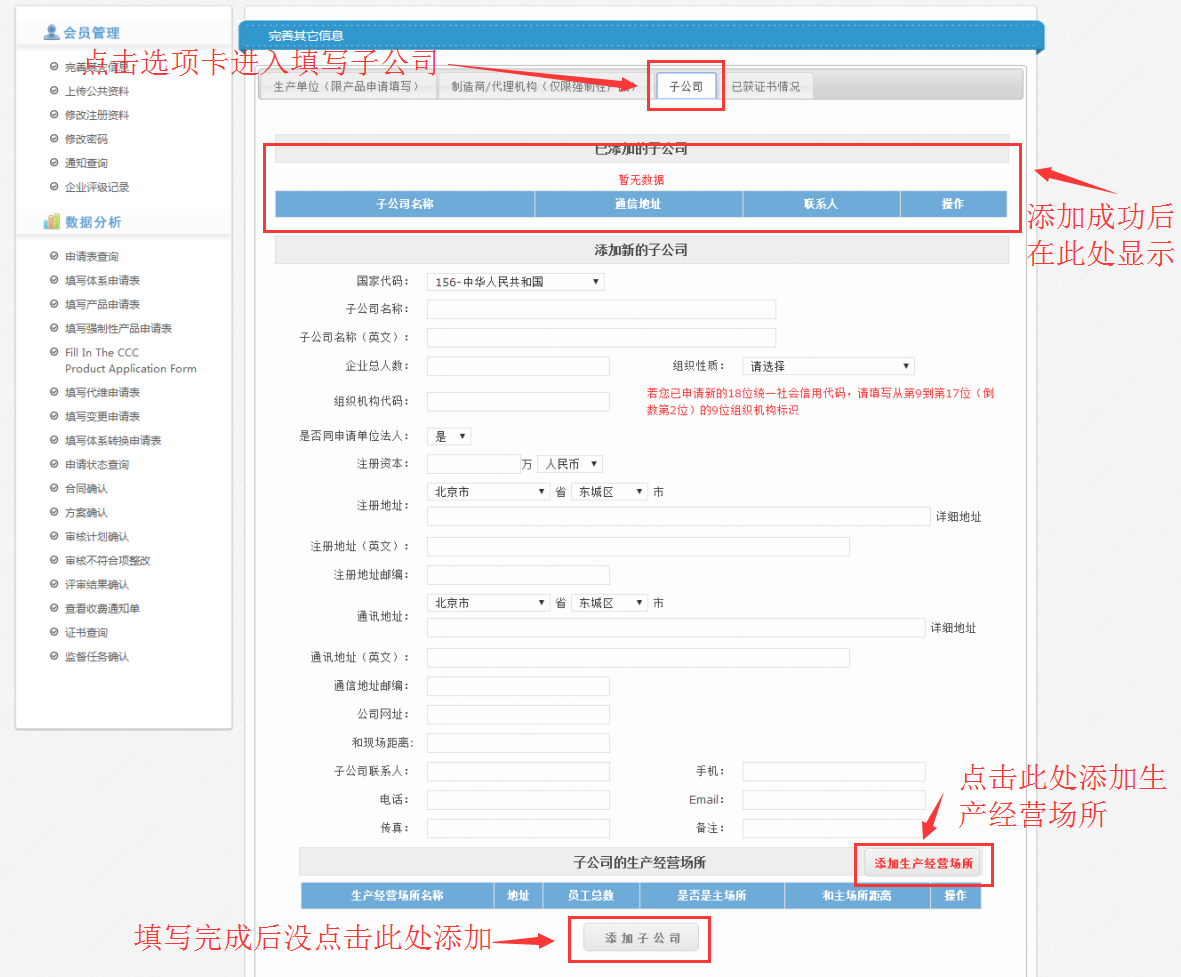Click the 会员管理 user icon
This screenshot has height=977, width=1181.
51,33
